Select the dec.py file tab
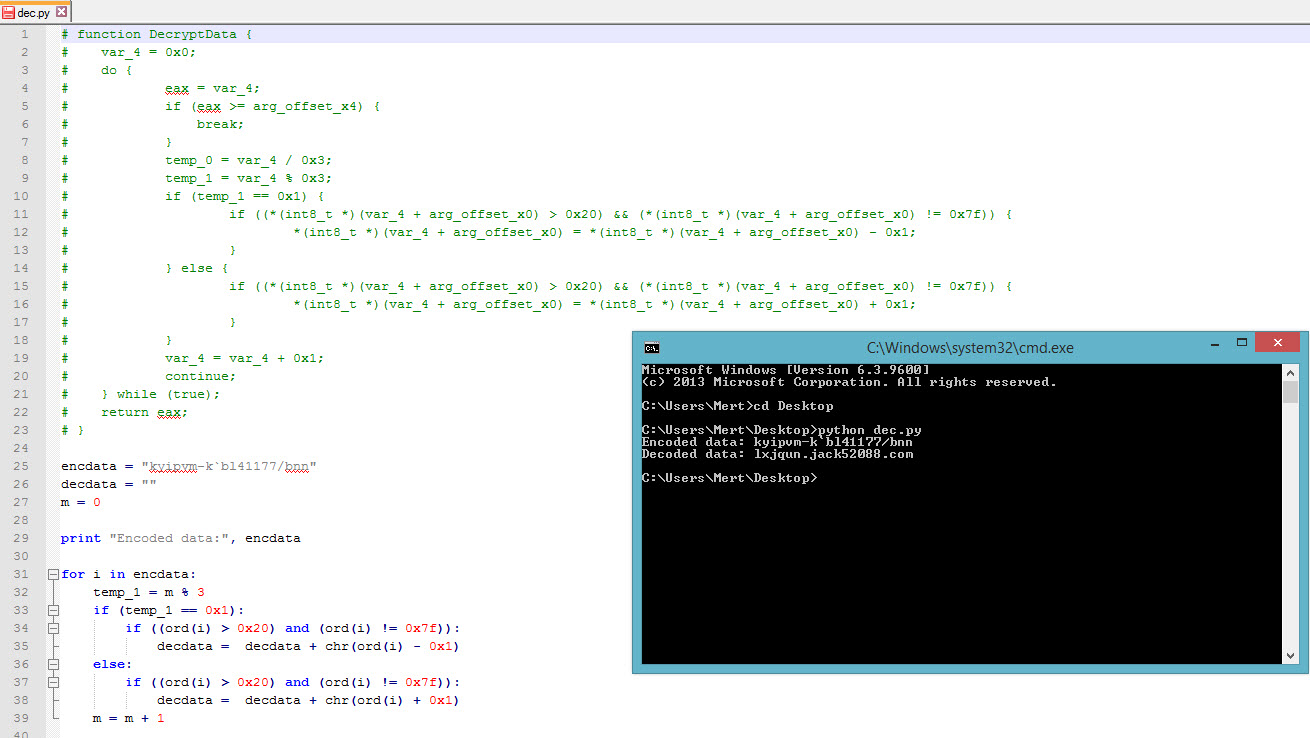This screenshot has height=738, width=1310. 36,12
